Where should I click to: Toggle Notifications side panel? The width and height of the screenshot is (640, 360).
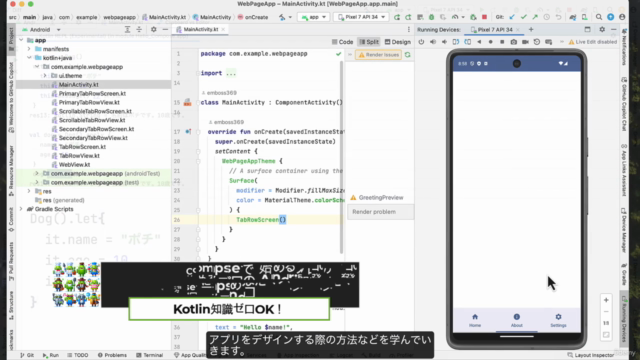(624, 47)
